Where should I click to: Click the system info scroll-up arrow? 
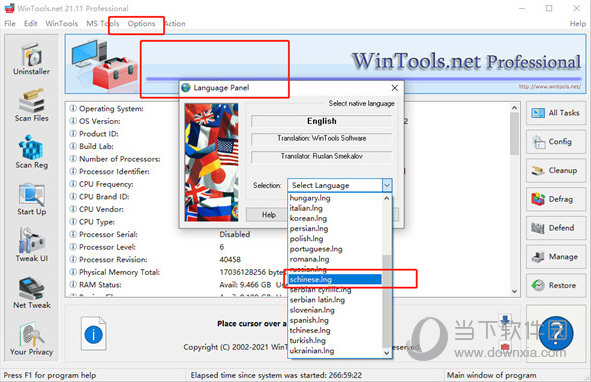[x=514, y=108]
